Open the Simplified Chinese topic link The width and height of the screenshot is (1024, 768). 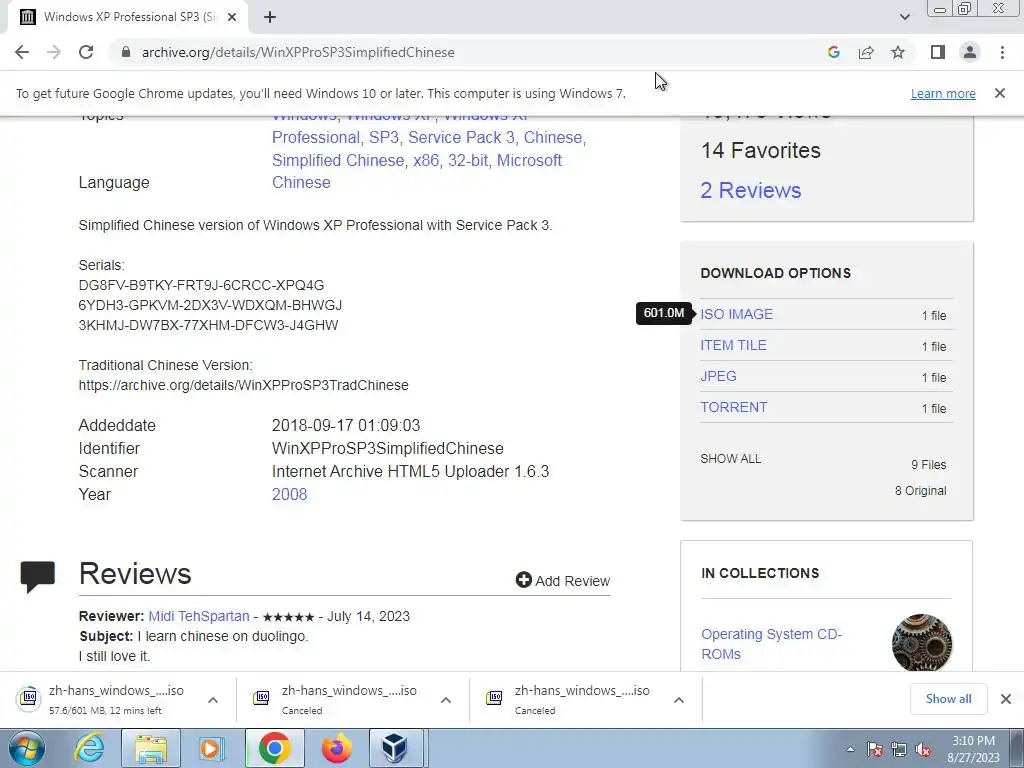pyautogui.click(x=338, y=160)
